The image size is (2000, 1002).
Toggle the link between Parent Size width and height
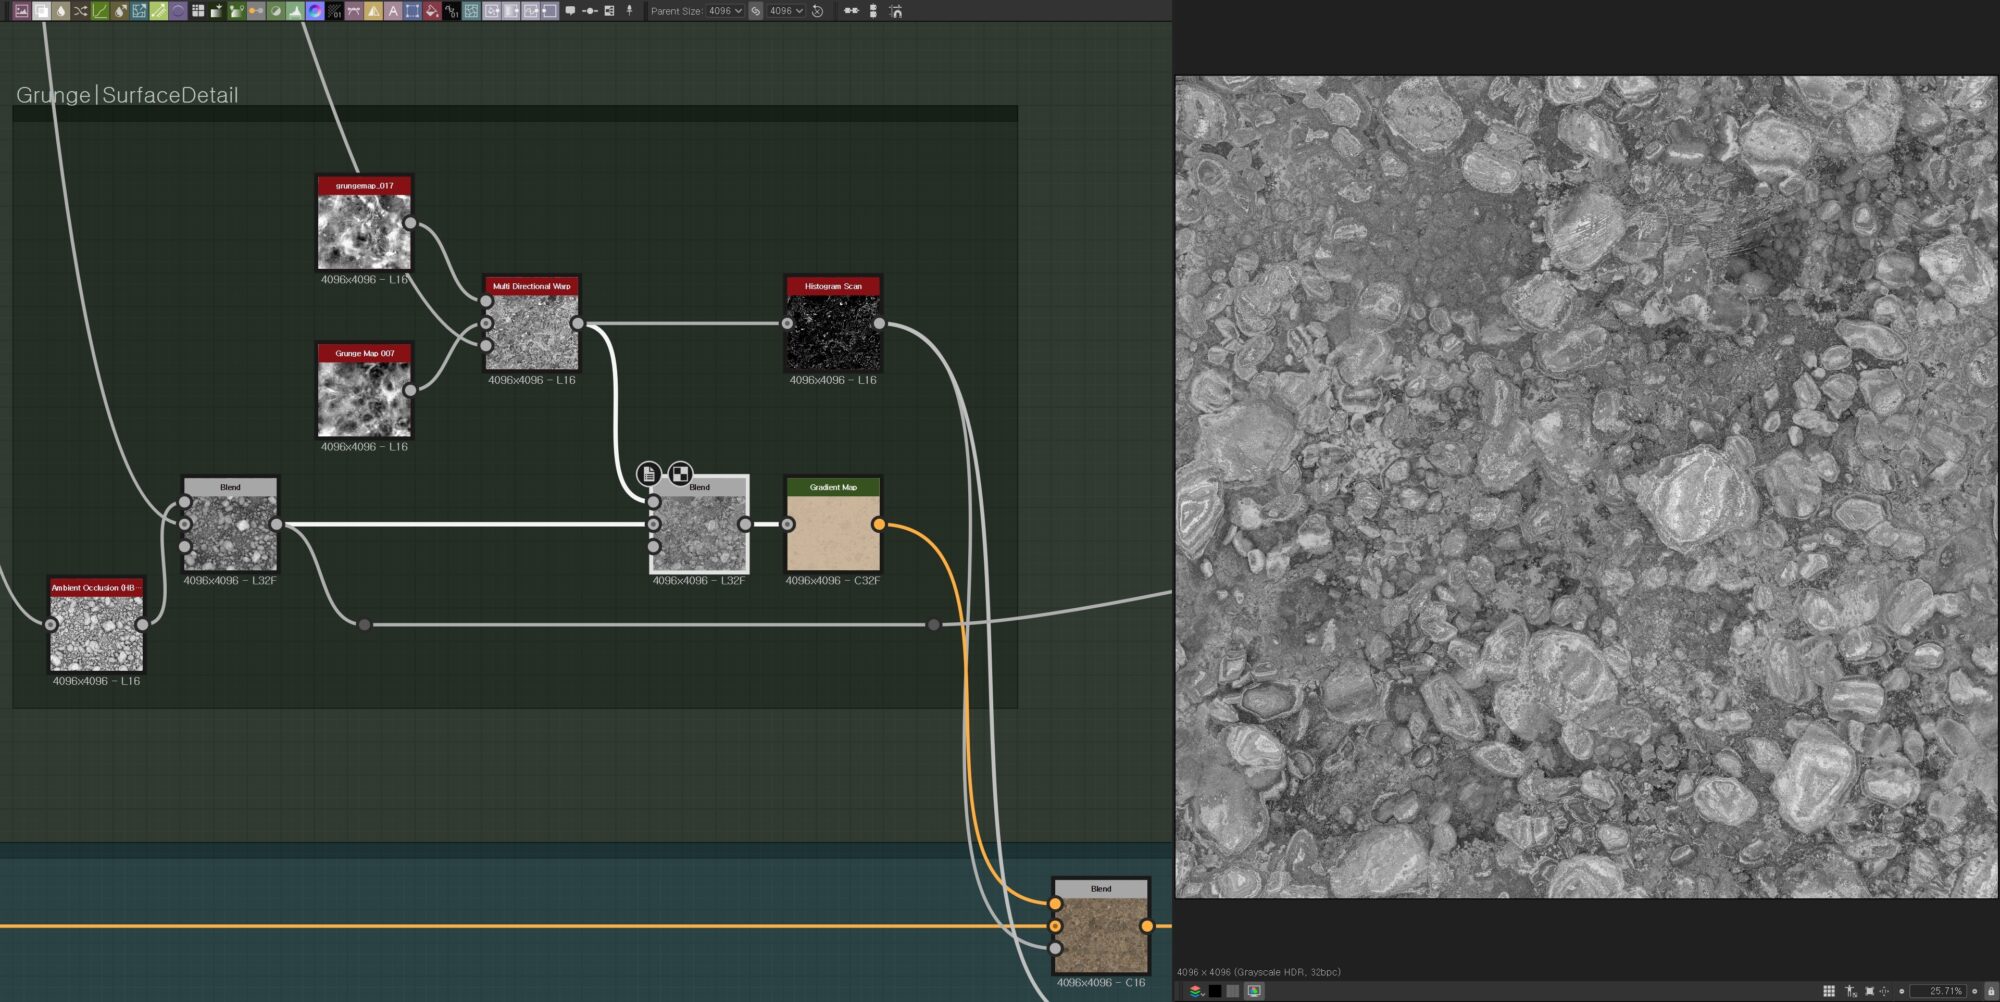click(x=756, y=11)
